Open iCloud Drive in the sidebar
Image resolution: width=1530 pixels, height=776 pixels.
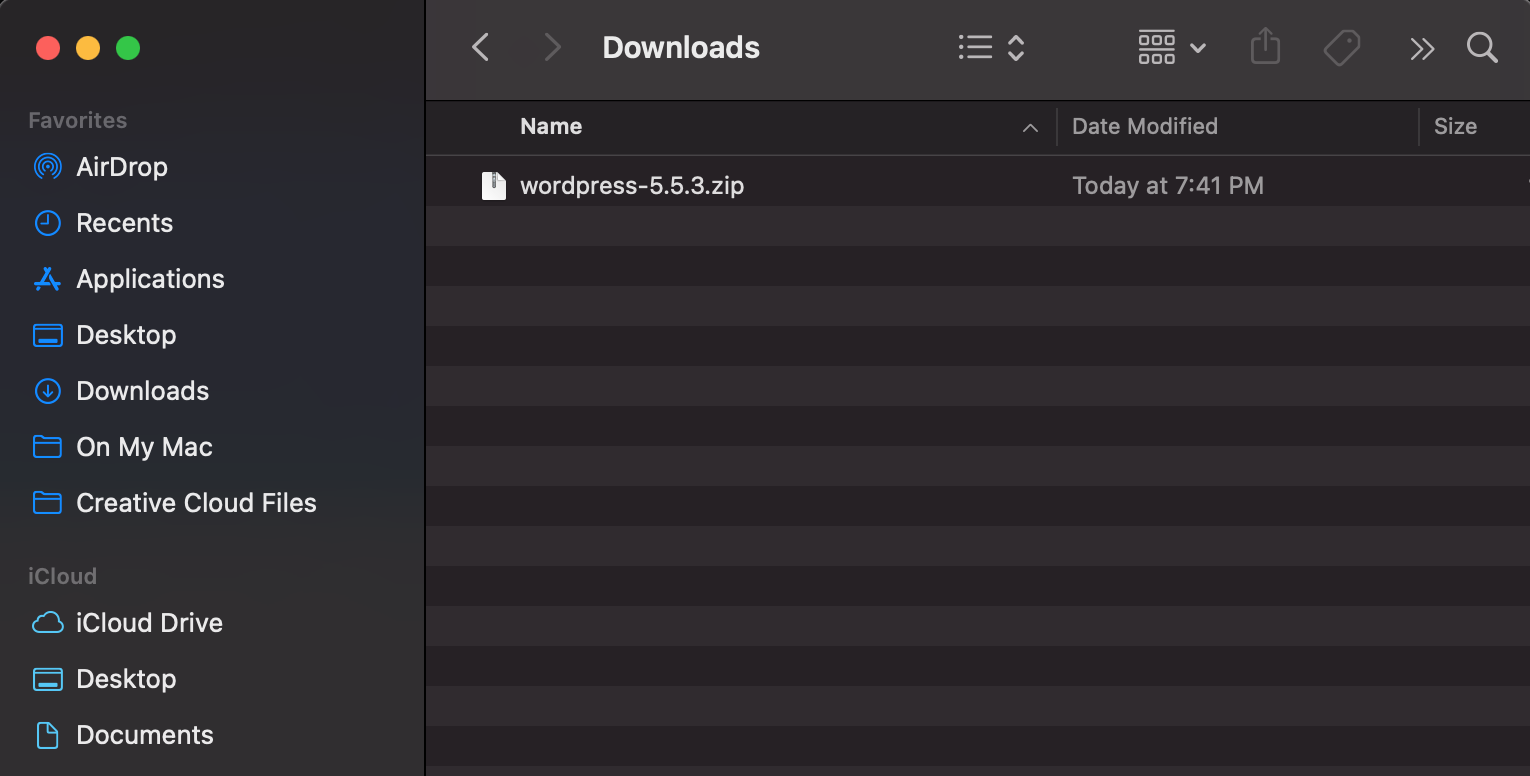click(149, 623)
